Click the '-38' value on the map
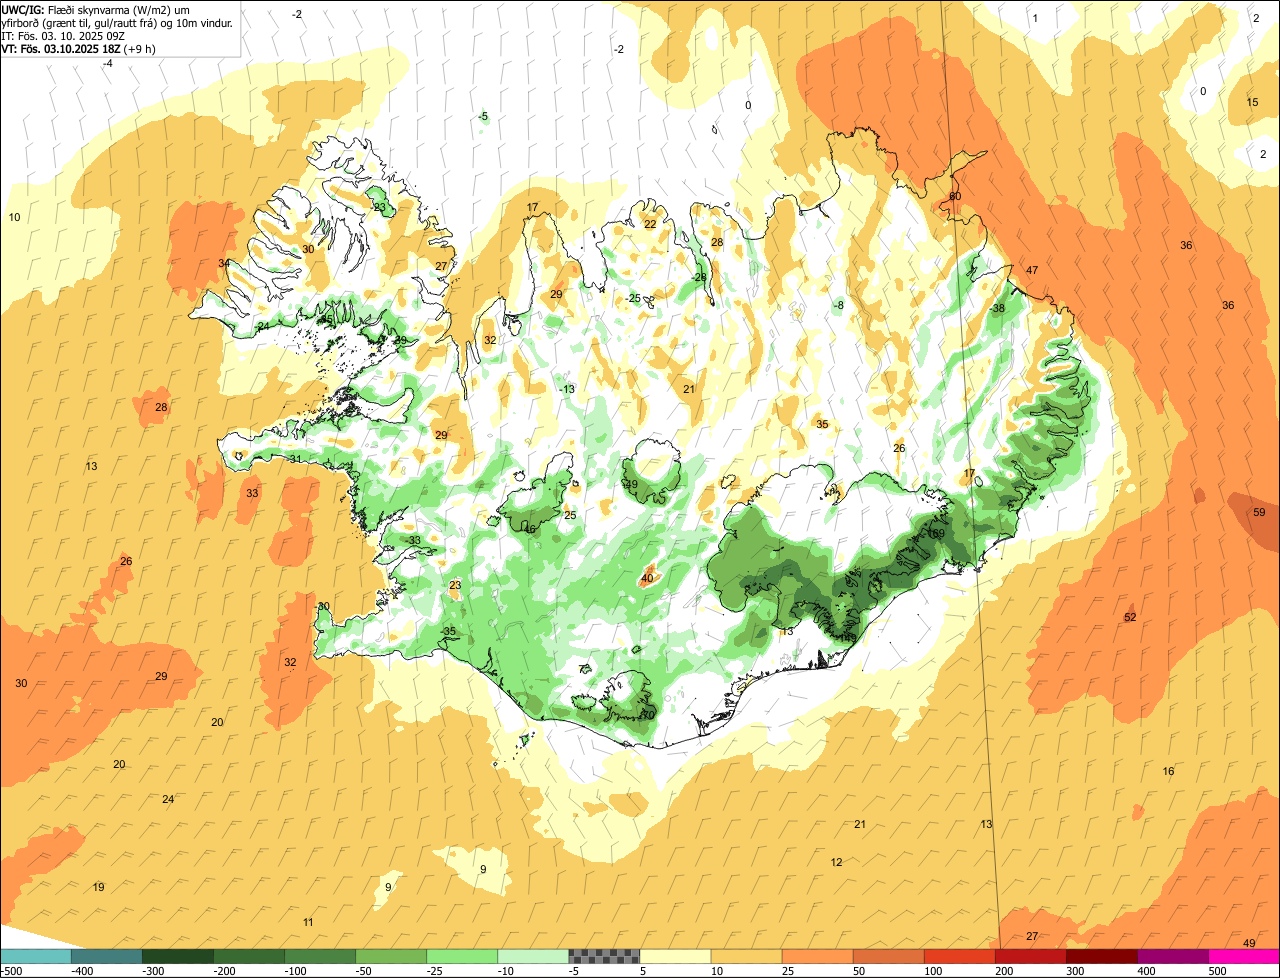This screenshot has width=1280, height=978. click(x=996, y=308)
